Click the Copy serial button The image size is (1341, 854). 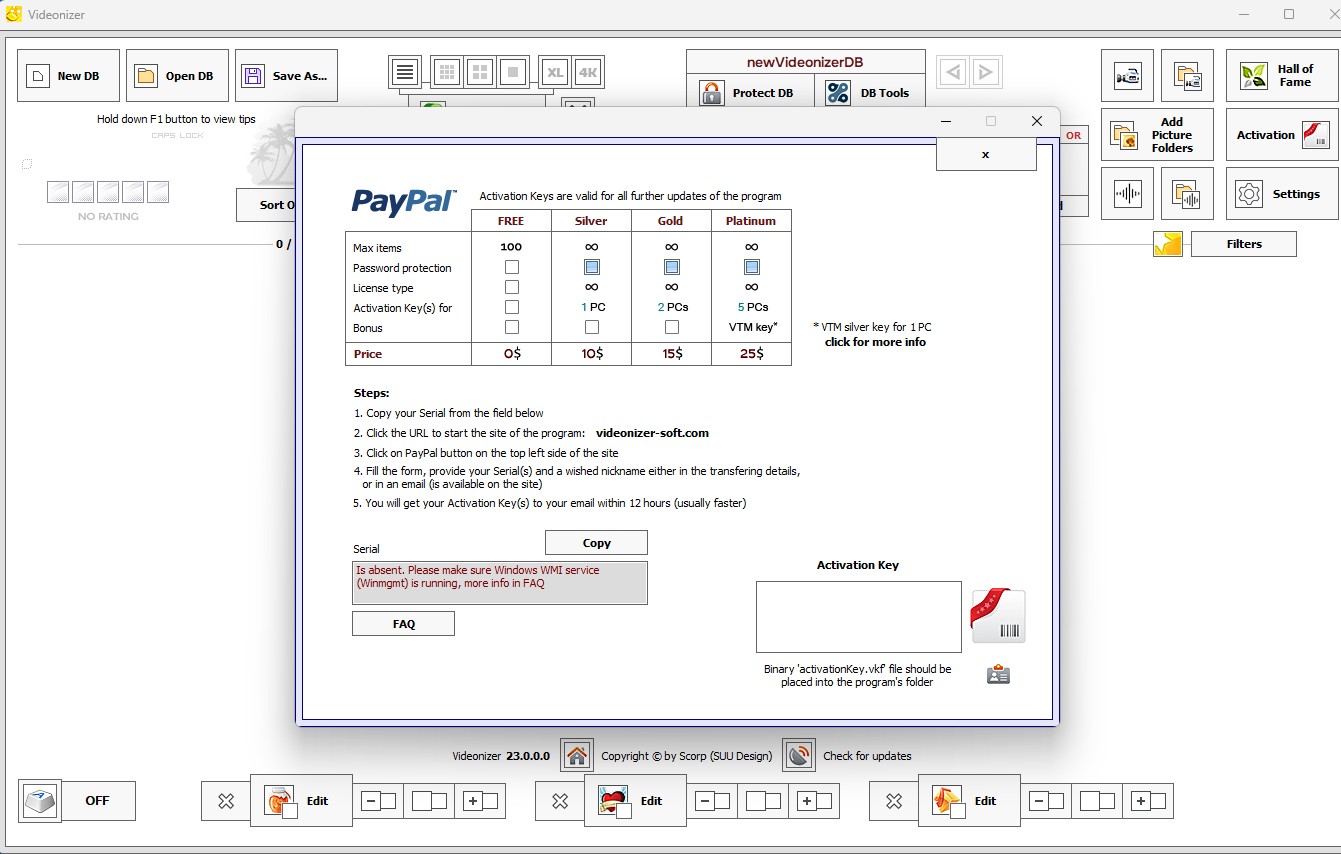[596, 543]
